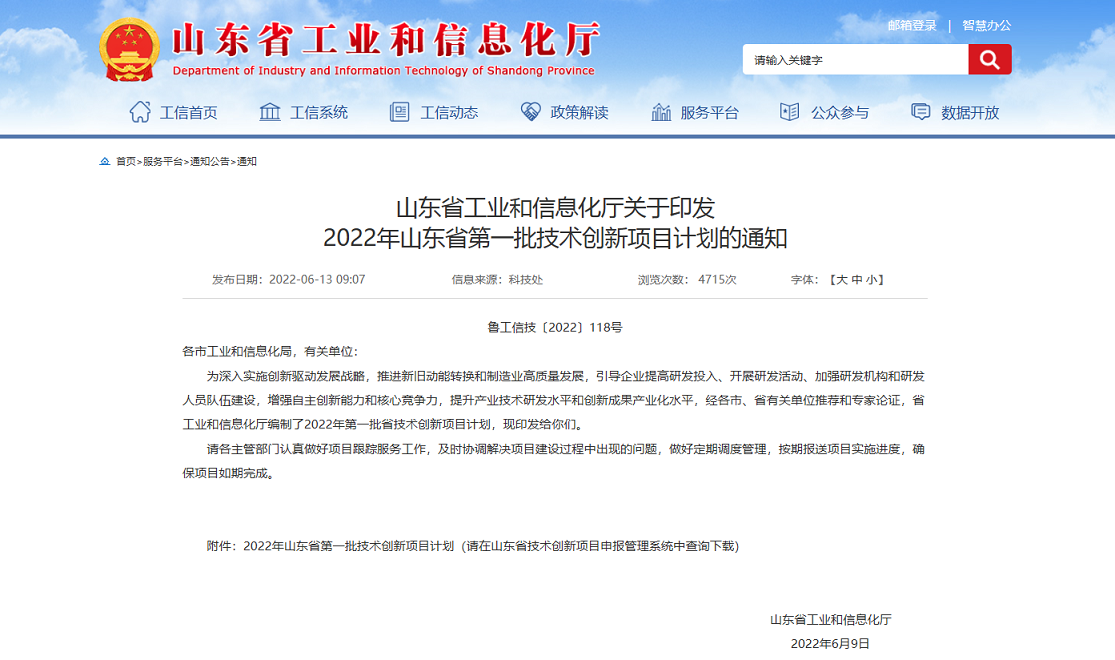Click the red search magnifier button

coord(989,59)
